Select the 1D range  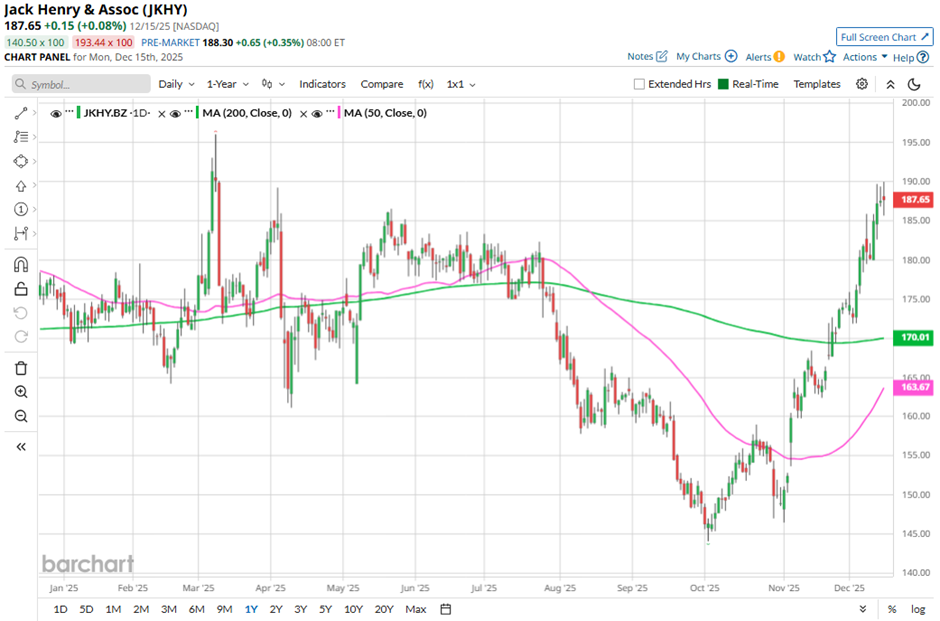point(61,609)
